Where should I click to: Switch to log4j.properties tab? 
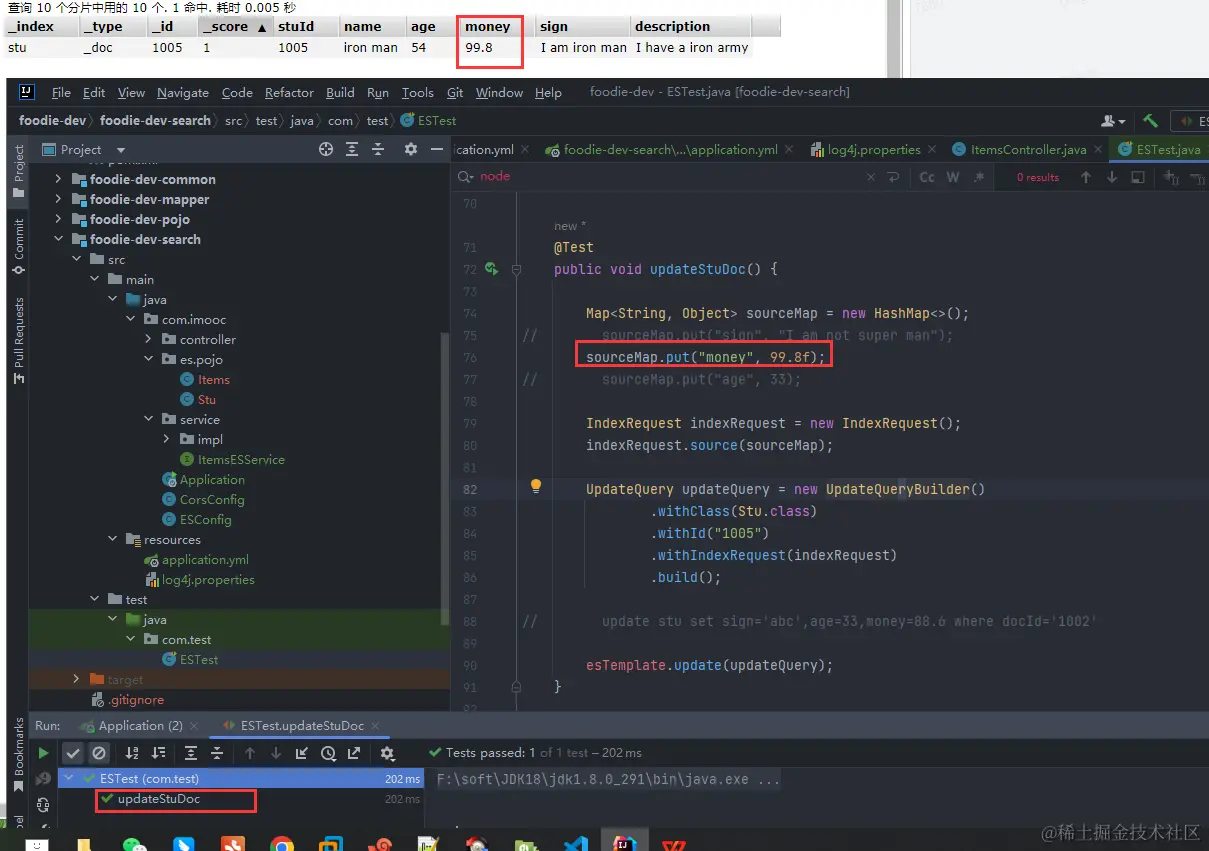click(874, 149)
